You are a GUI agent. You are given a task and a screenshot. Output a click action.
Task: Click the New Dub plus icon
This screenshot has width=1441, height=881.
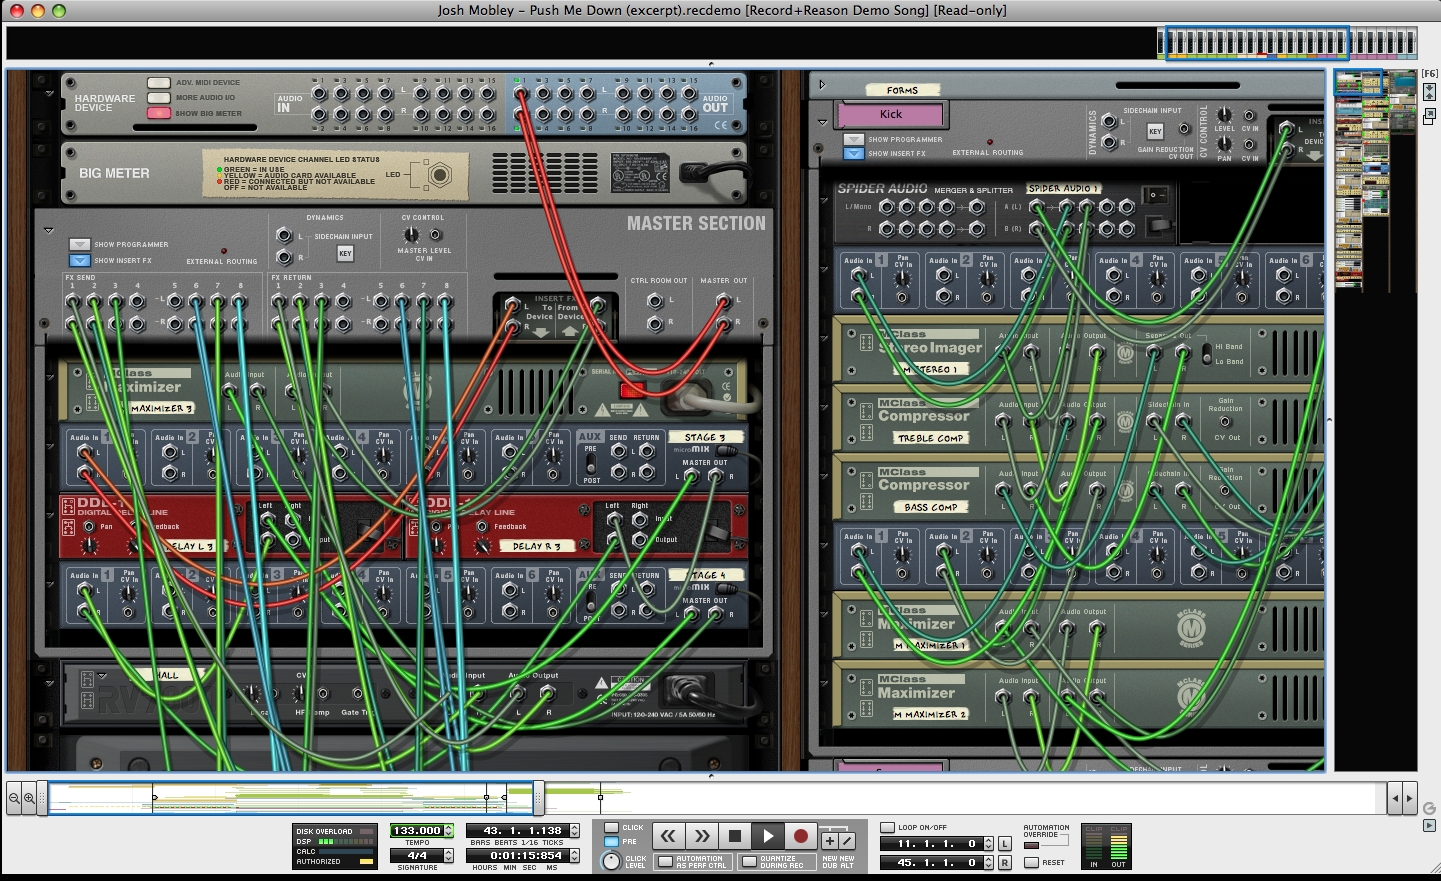[x=829, y=841]
